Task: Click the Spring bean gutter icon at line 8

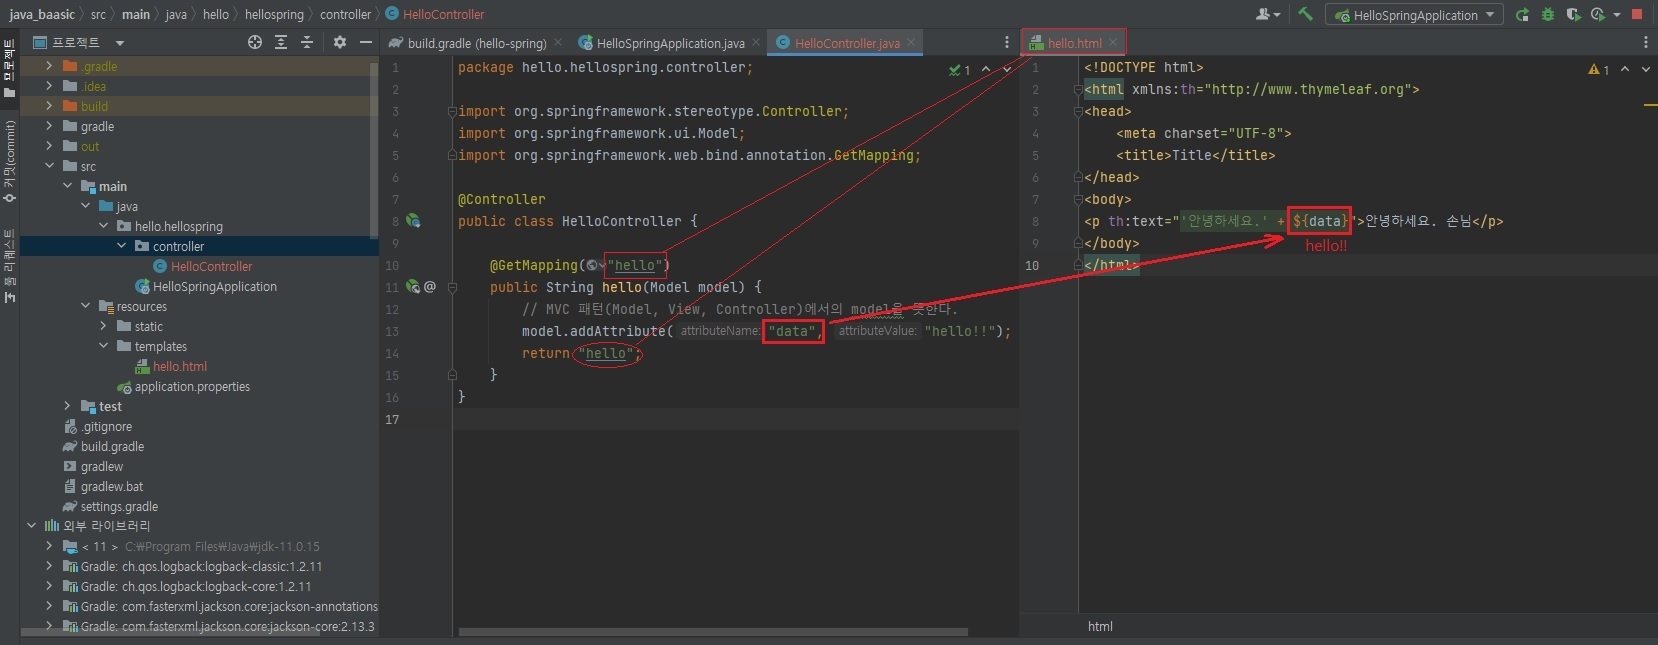Action: click(413, 221)
